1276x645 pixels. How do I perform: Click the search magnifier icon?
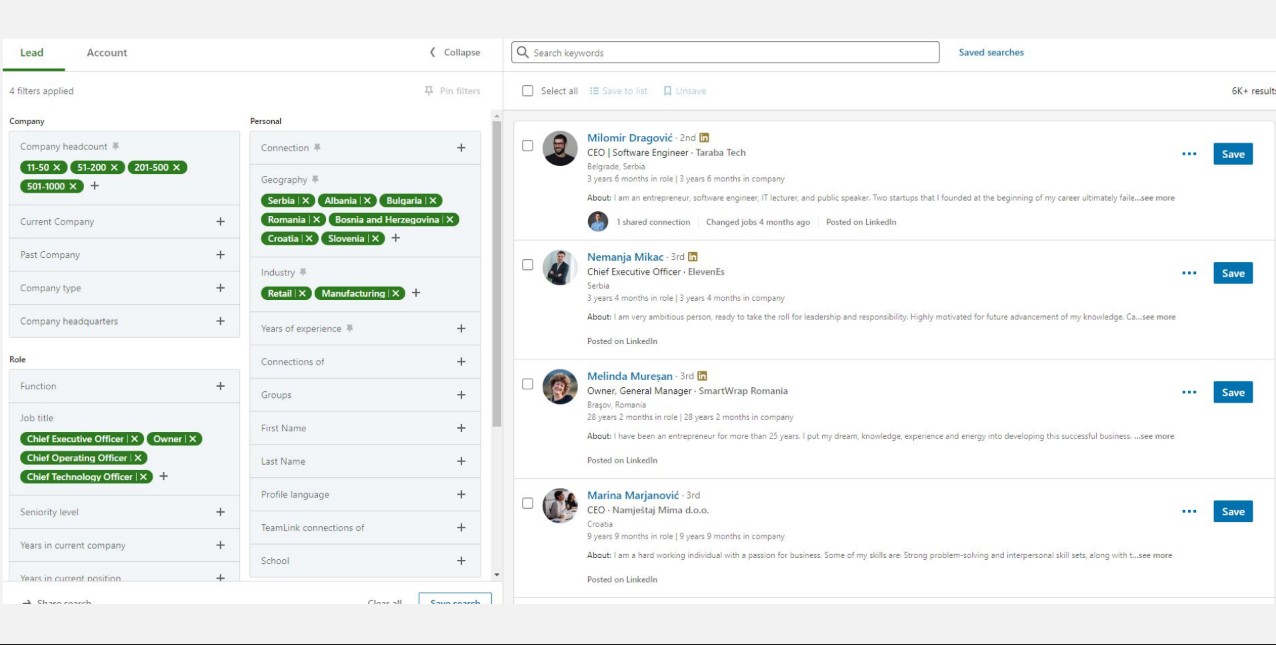click(x=523, y=53)
